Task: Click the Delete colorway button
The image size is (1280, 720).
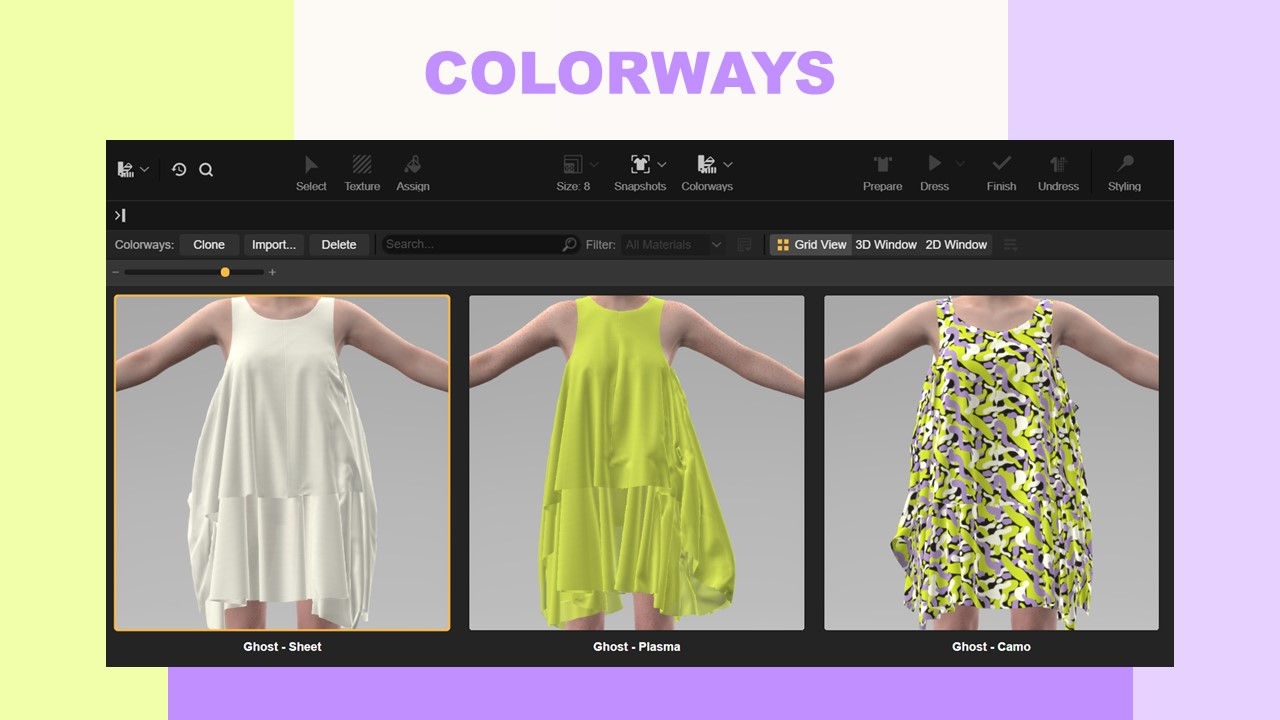Action: [339, 245]
